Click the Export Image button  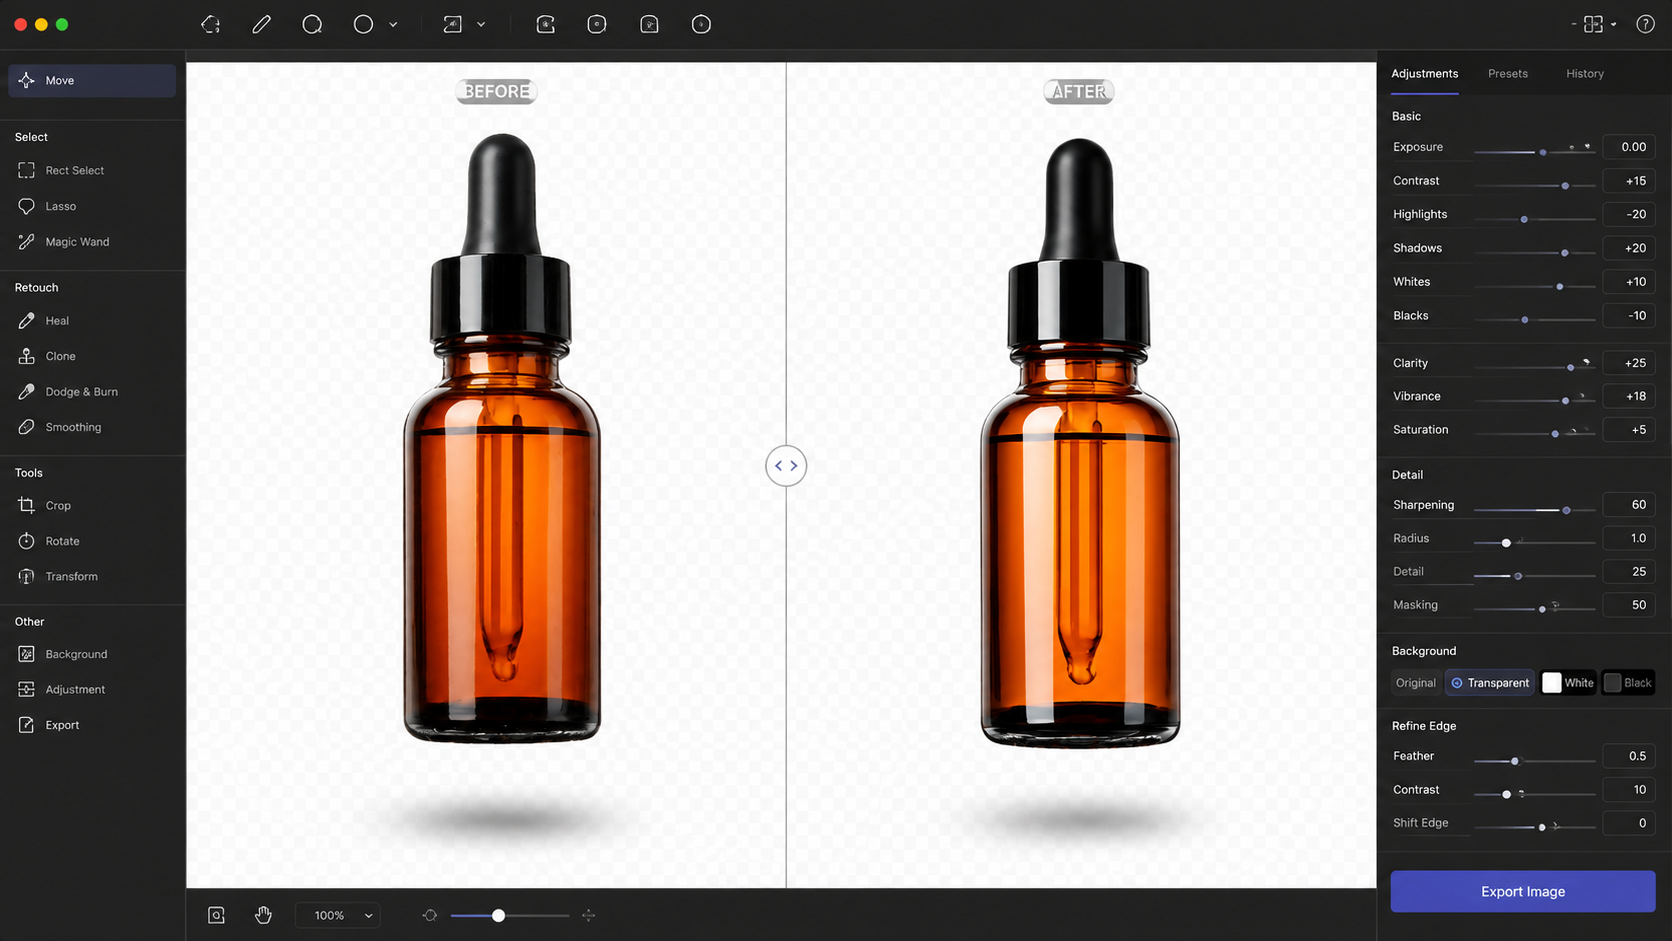click(x=1522, y=891)
